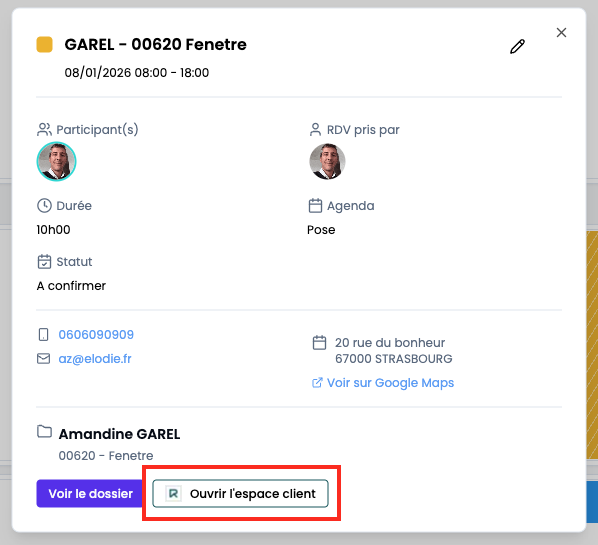Click the clock icon next to Durée

(44, 206)
